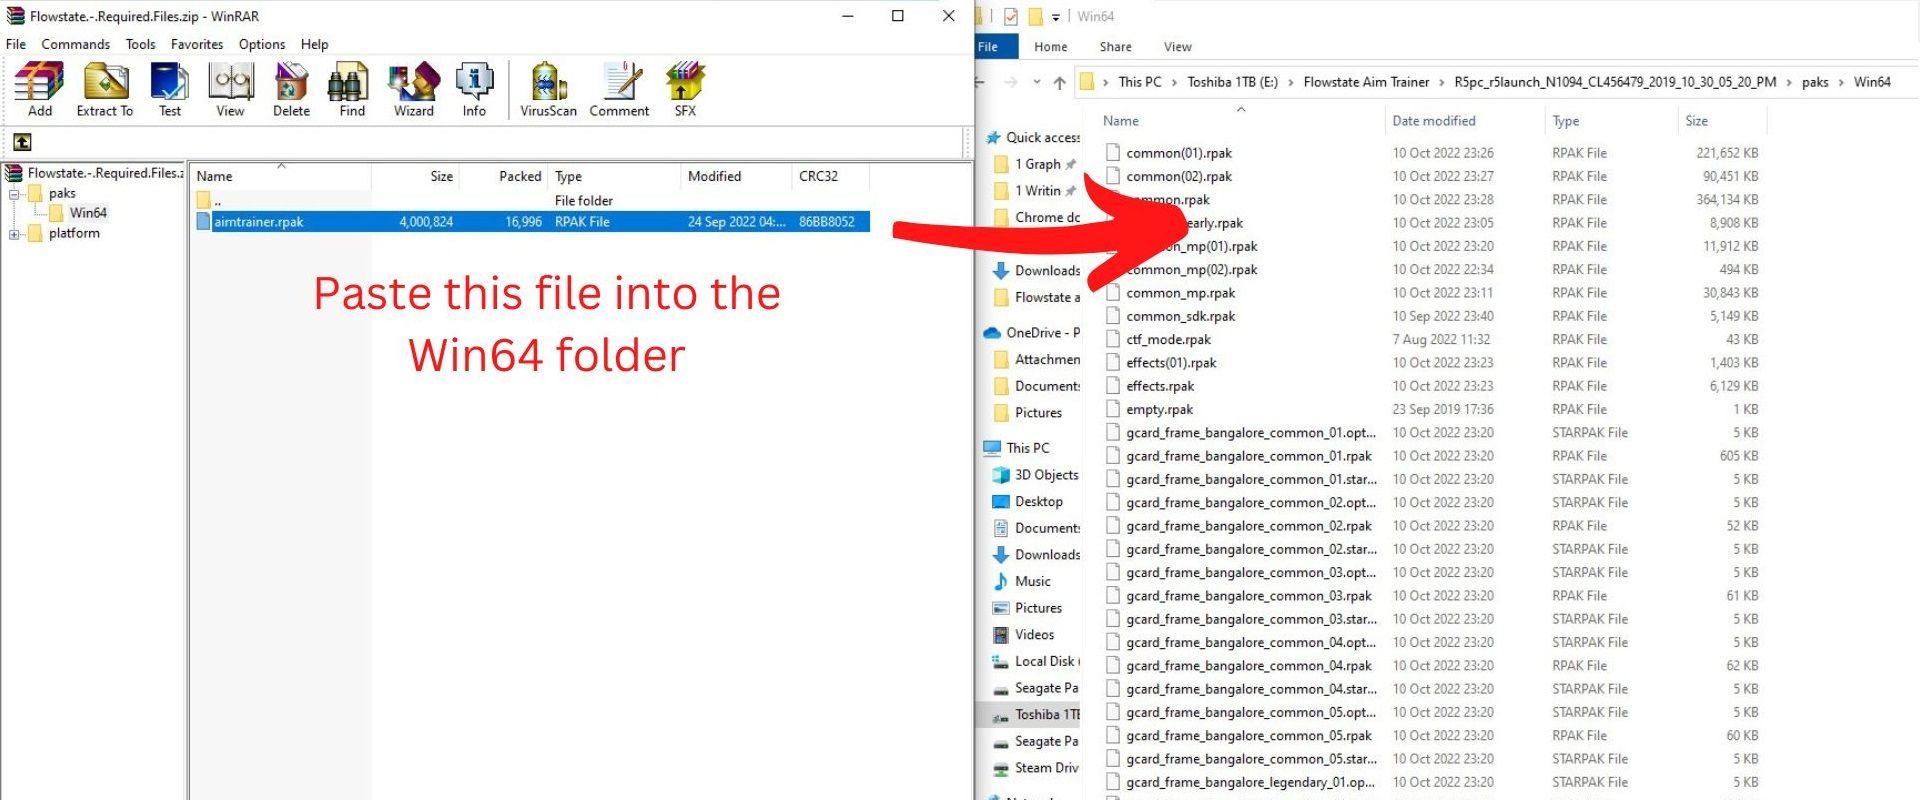Screen dimensions: 1920x800
Task: Click the Extract To toolbar icon
Action: pos(105,89)
